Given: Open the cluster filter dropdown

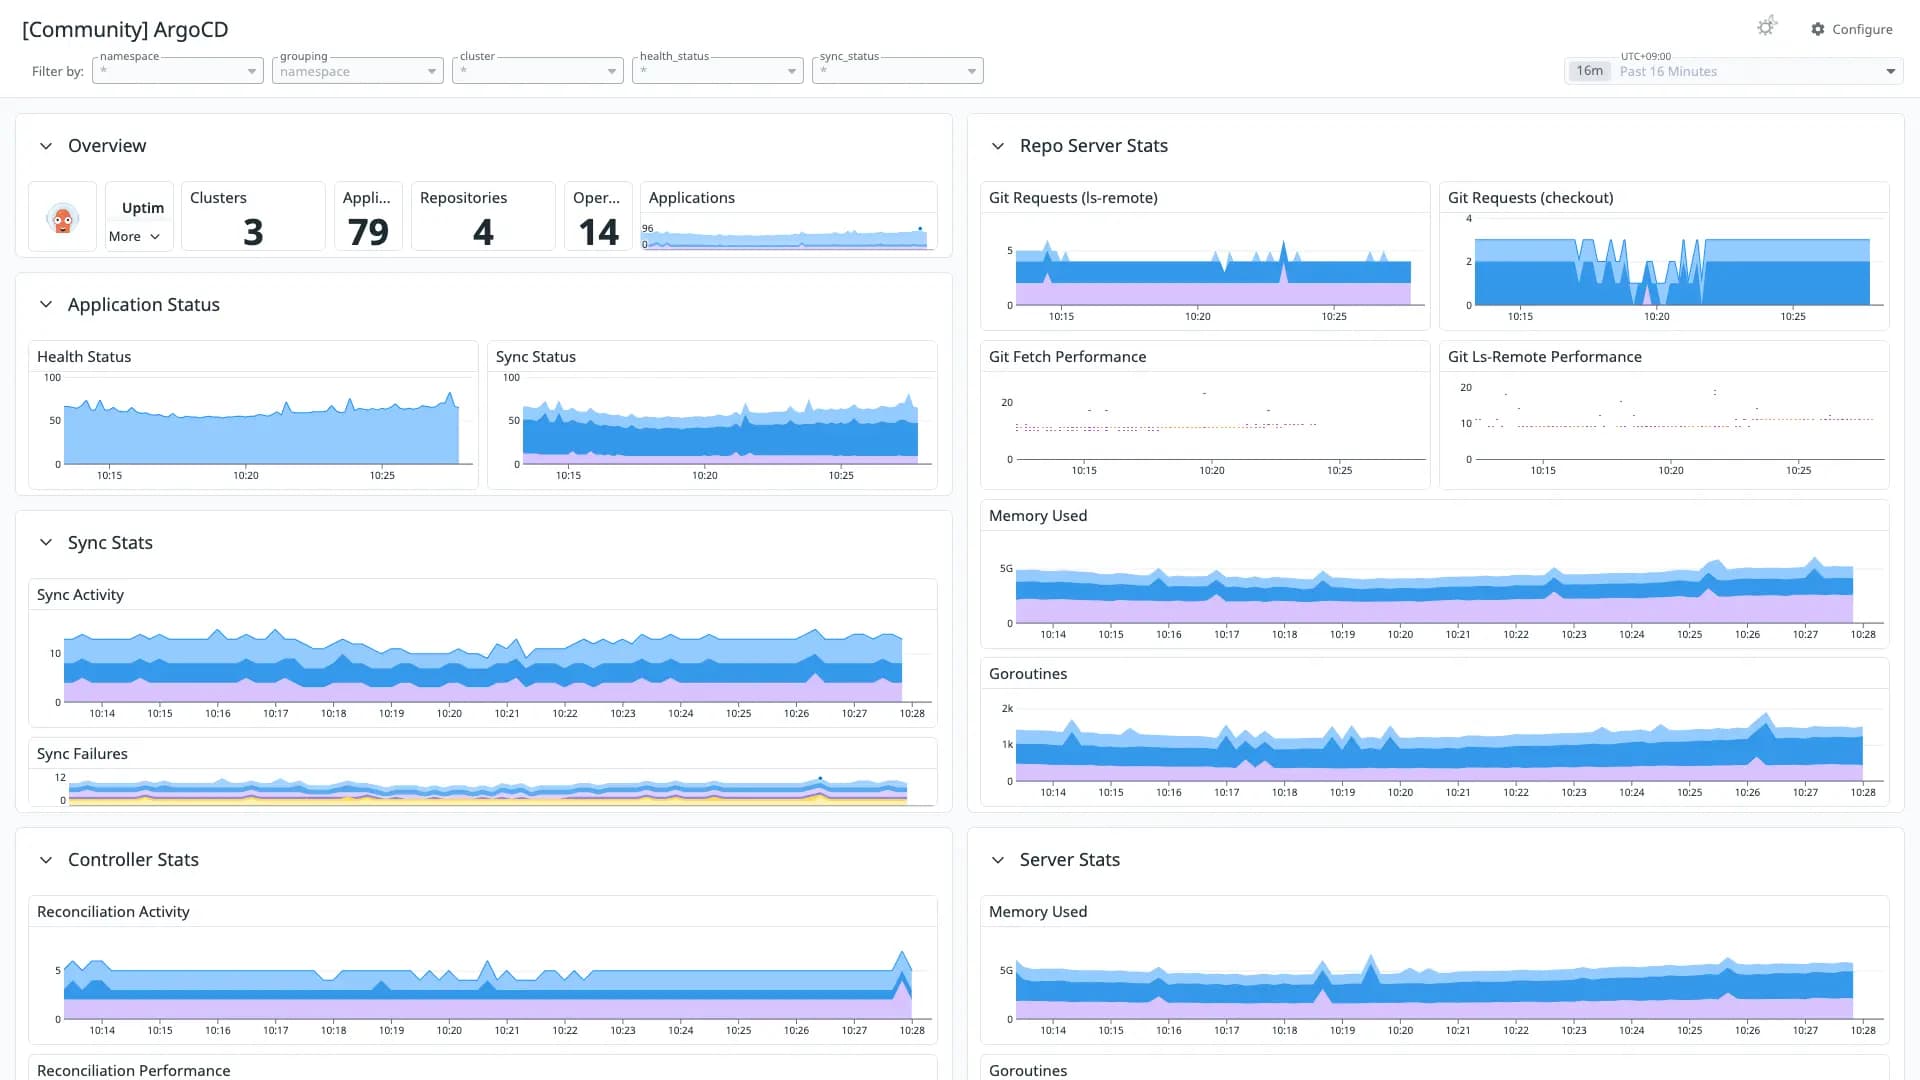Looking at the screenshot, I should [538, 71].
